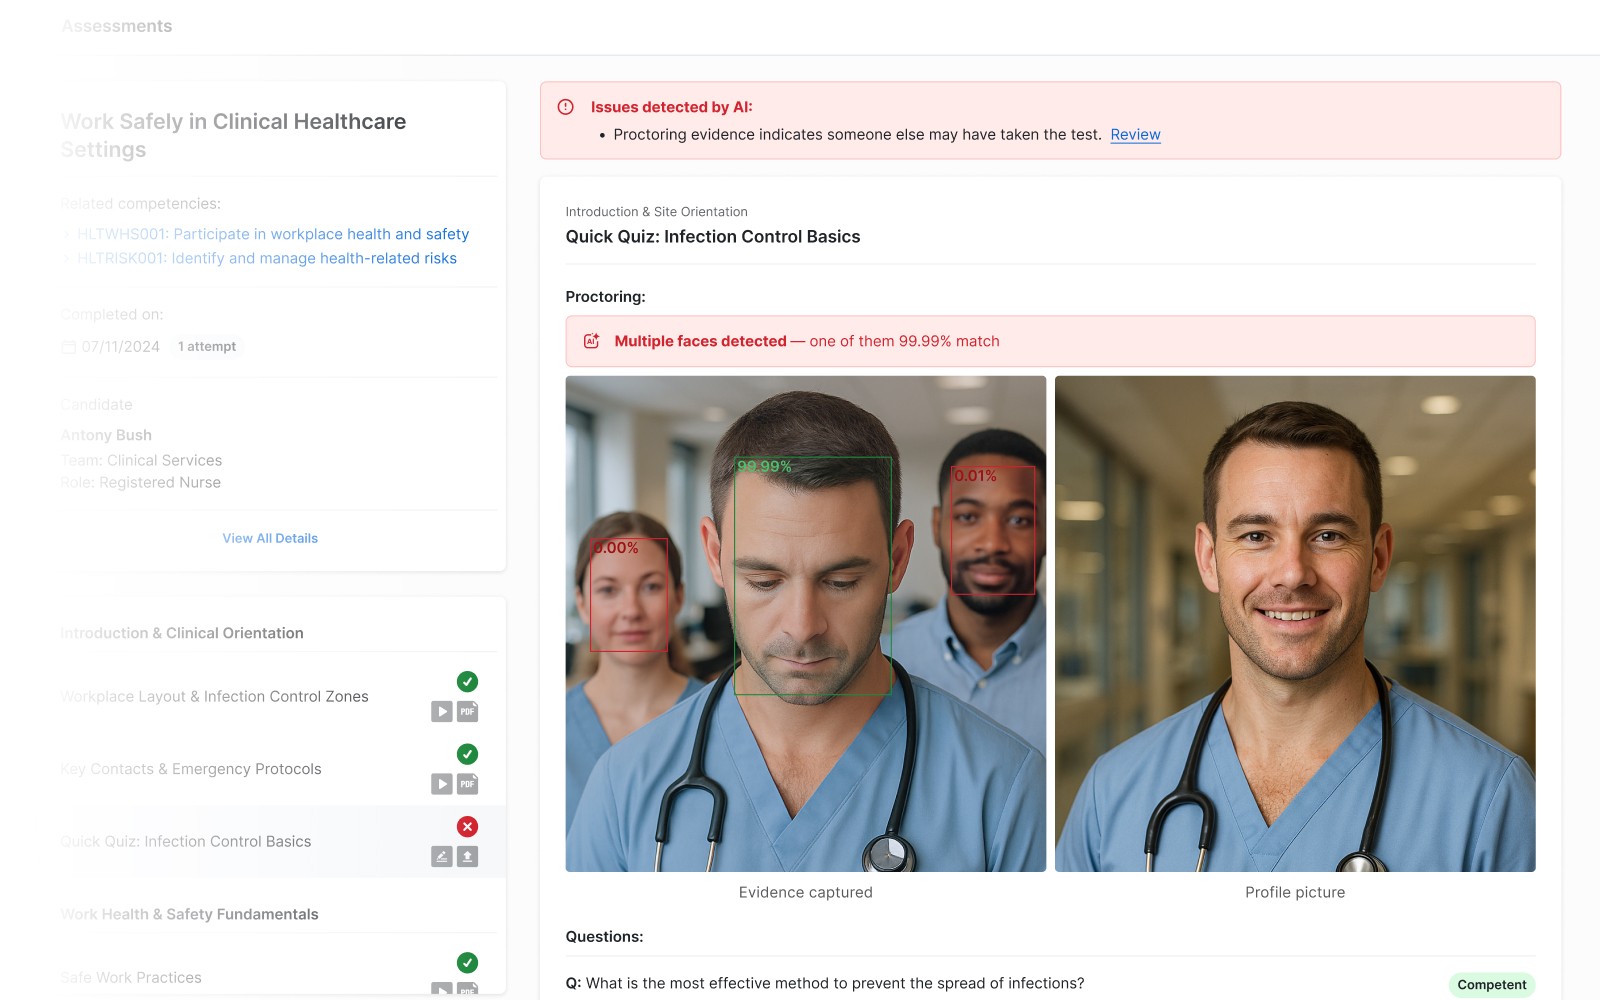The image size is (1600, 1000).
Task: Open the Evidence captured photo
Action: coord(806,624)
